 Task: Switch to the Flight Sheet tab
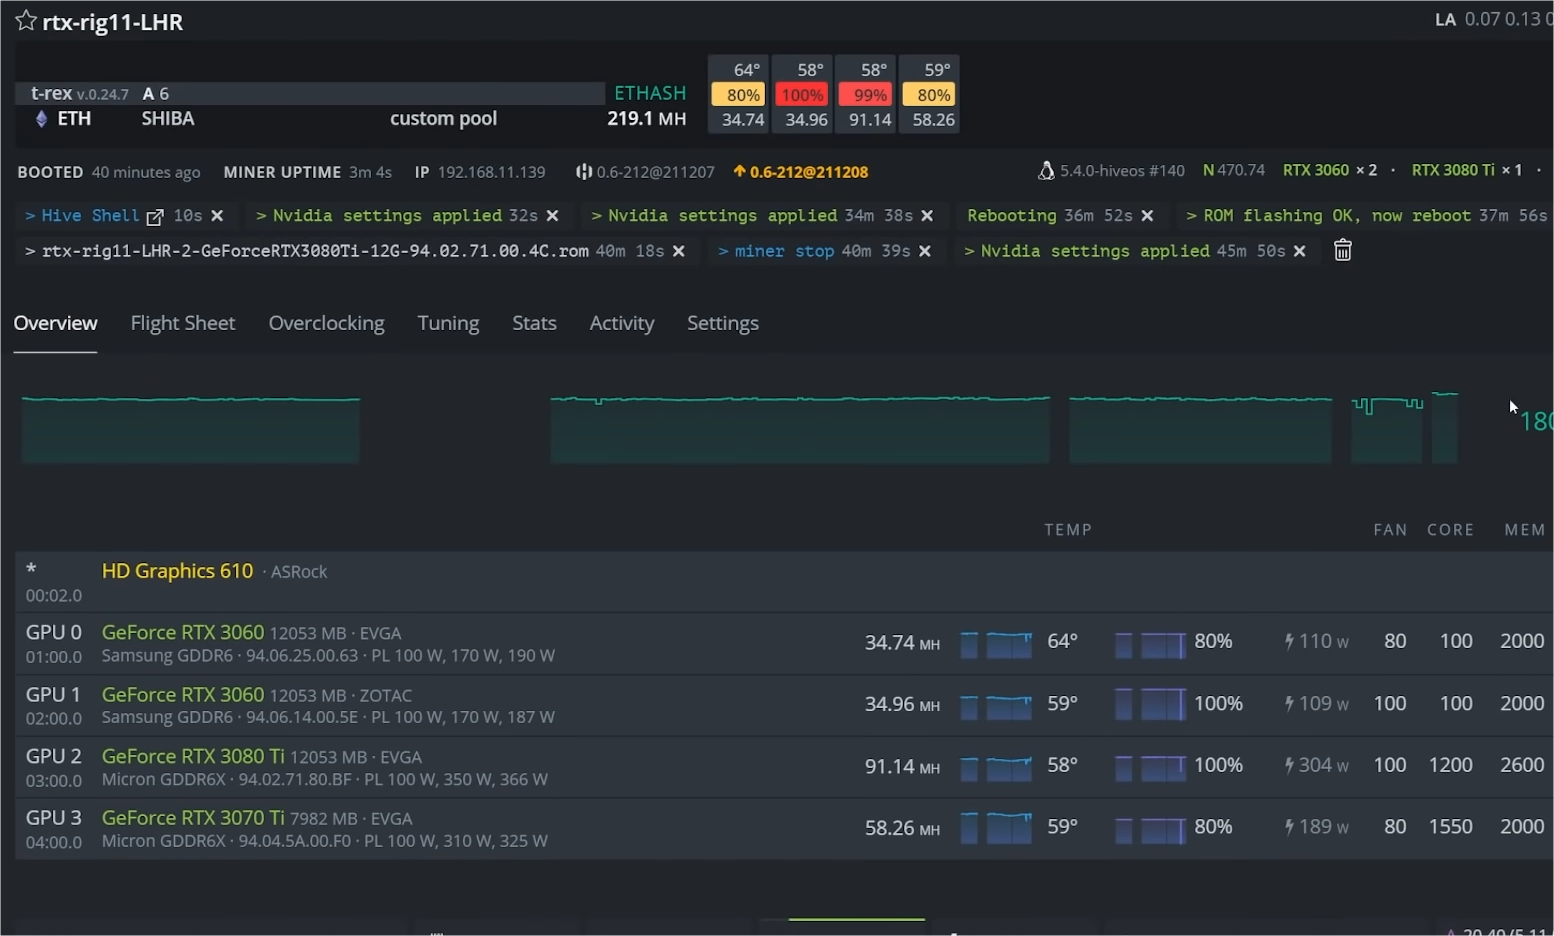[x=182, y=323]
